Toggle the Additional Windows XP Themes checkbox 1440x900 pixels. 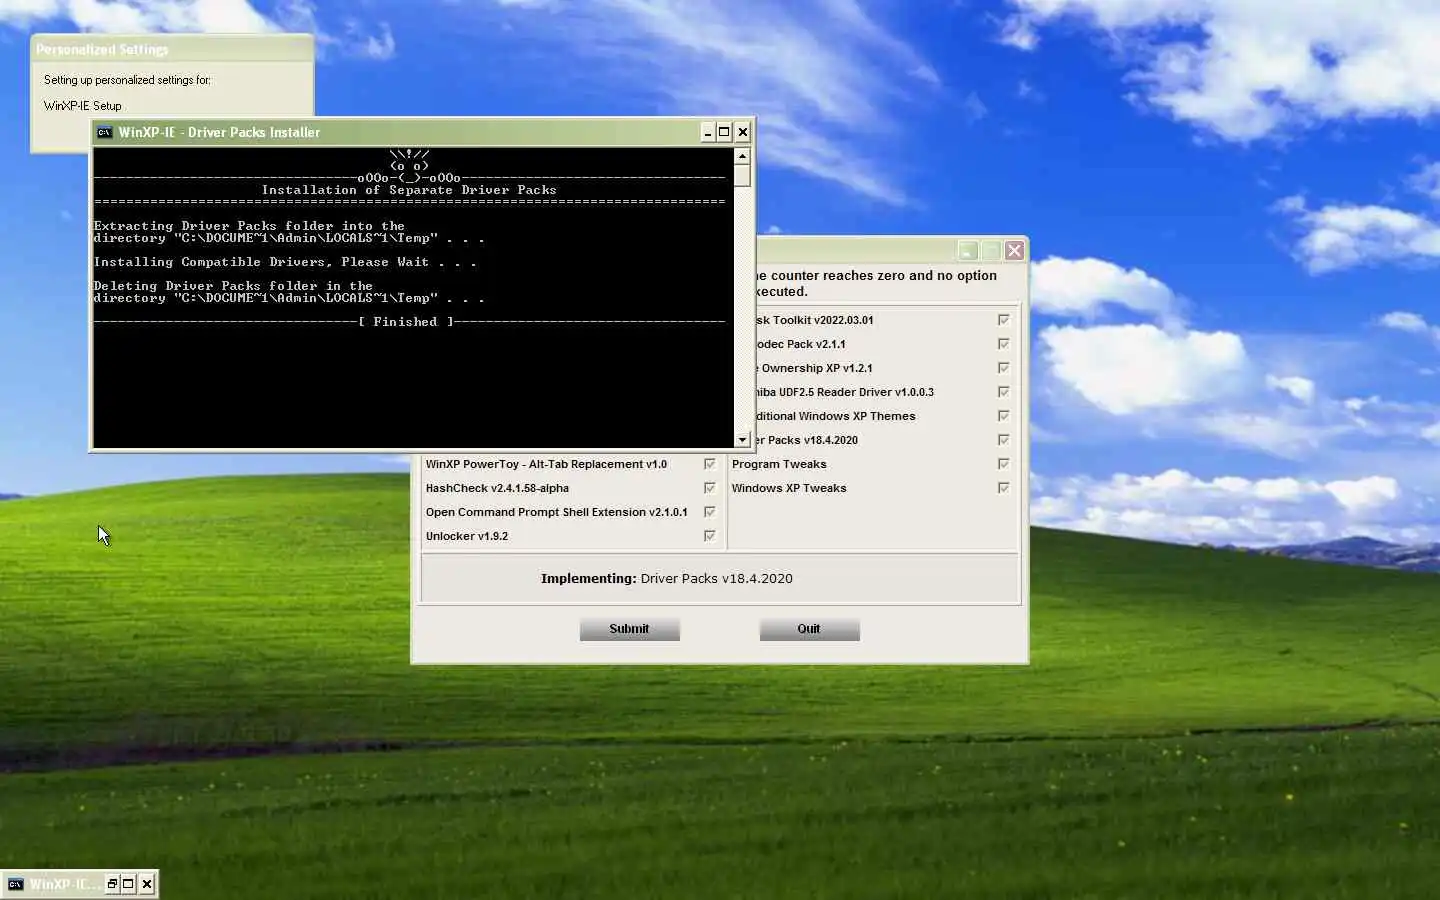coord(1004,416)
